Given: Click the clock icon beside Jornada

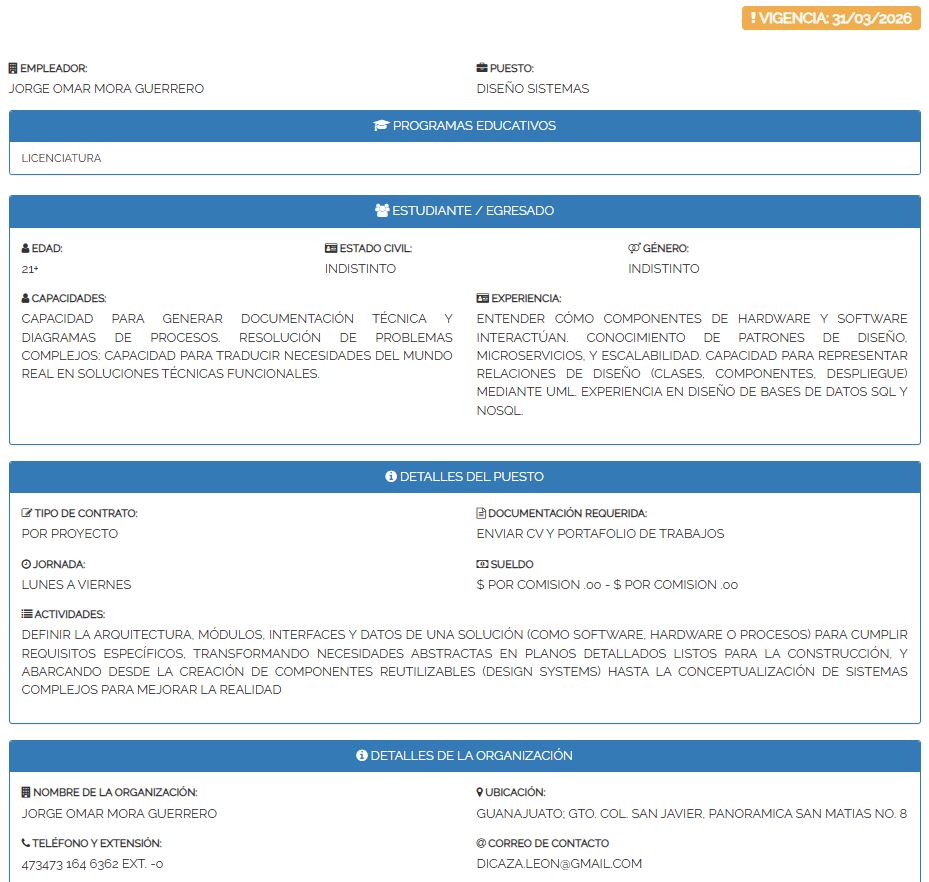Looking at the screenshot, I should 26,564.
